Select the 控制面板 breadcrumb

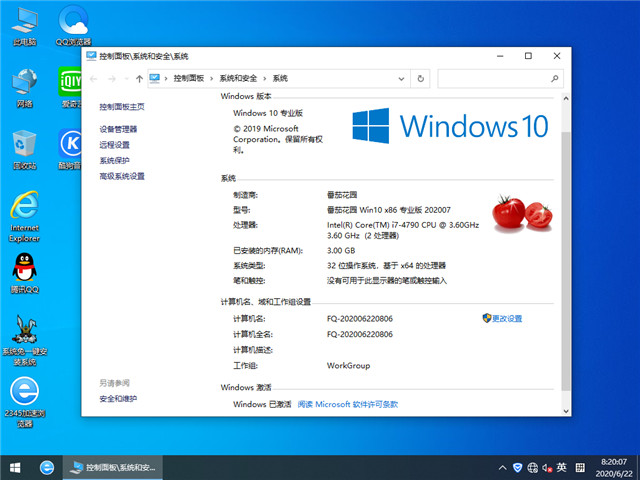(x=189, y=78)
